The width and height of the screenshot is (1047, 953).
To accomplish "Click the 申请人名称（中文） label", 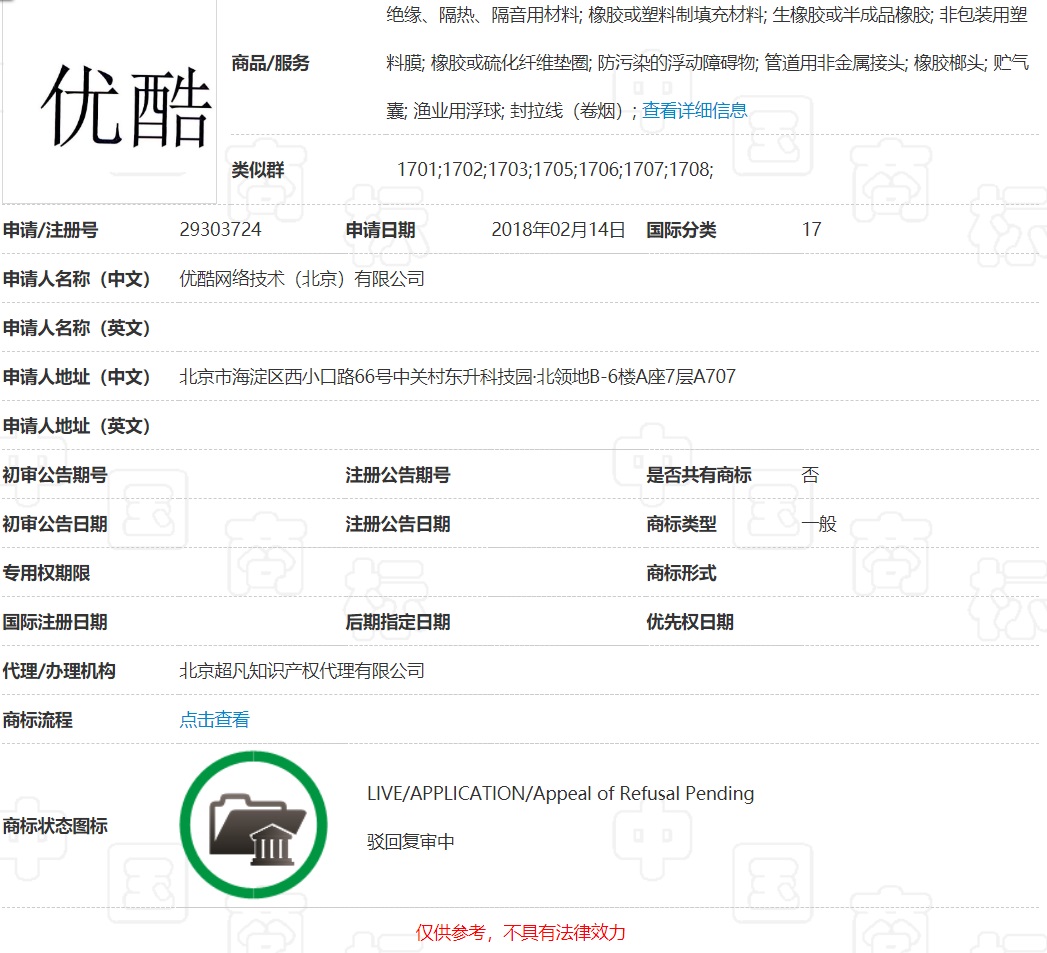I will pos(76,279).
